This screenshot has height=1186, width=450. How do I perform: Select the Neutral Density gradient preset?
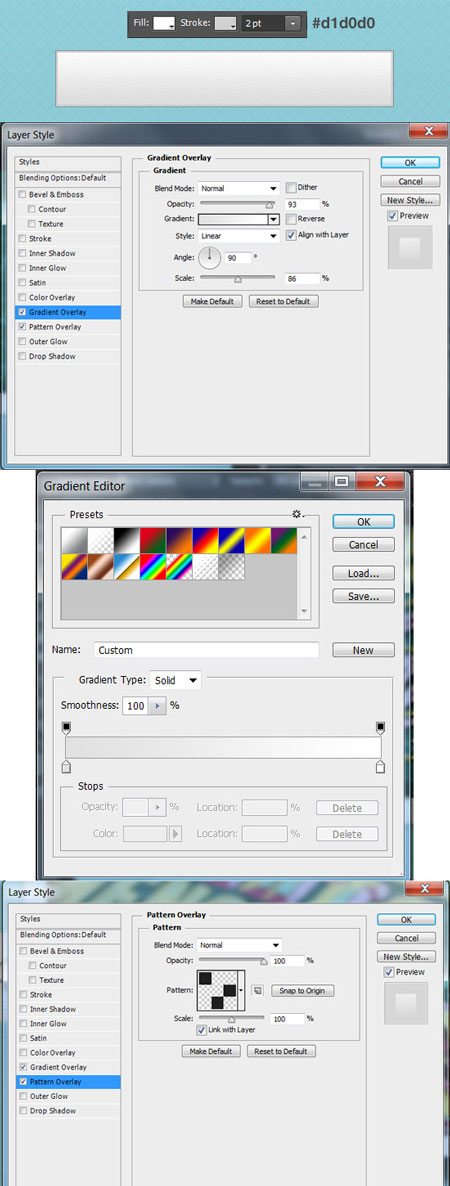point(231,567)
